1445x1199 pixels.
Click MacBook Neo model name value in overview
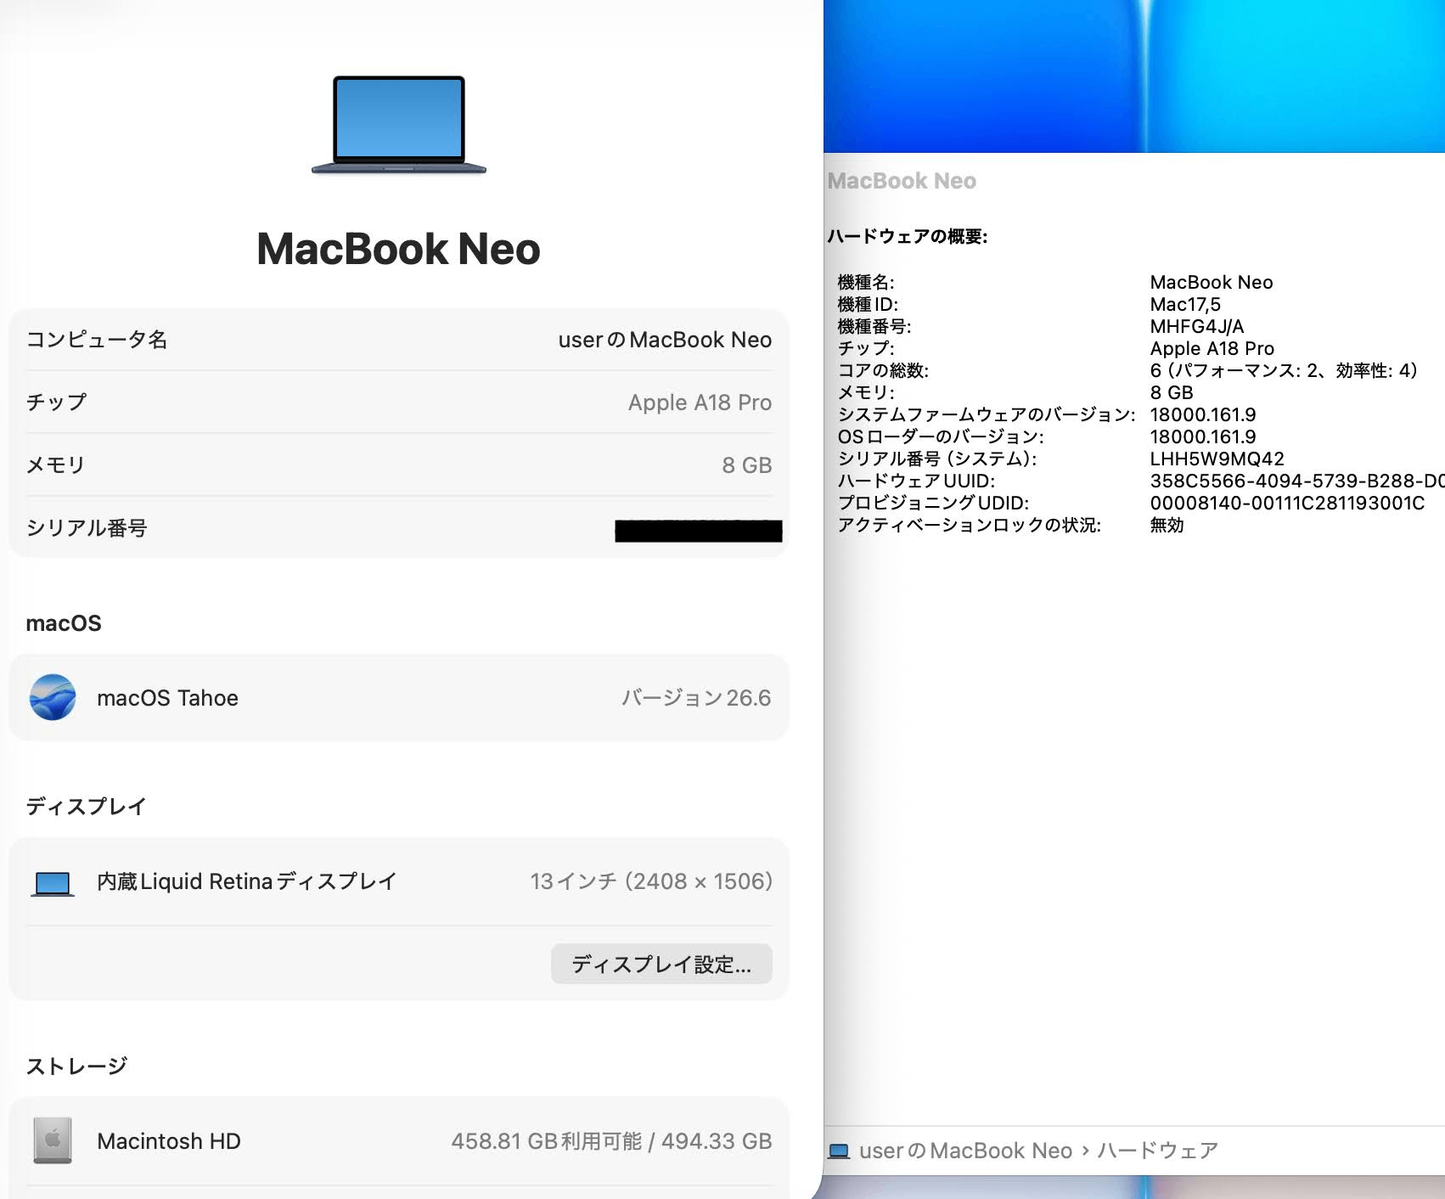pos(1211,283)
